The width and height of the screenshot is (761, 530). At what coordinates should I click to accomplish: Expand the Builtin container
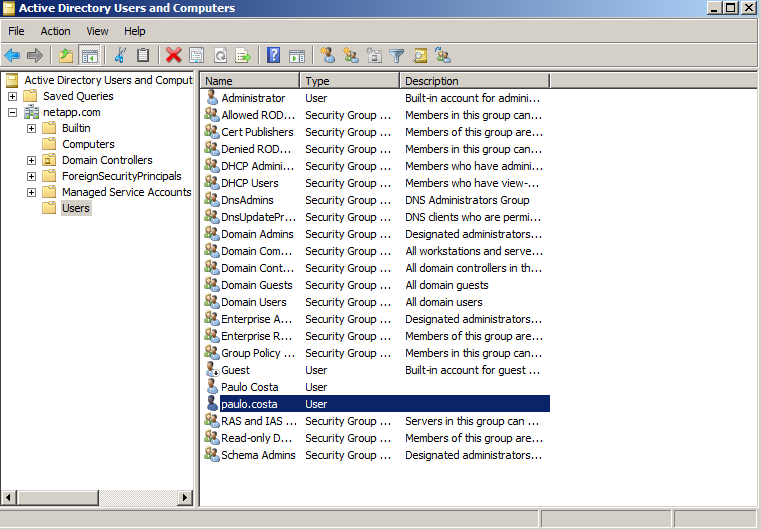pyautogui.click(x=31, y=128)
